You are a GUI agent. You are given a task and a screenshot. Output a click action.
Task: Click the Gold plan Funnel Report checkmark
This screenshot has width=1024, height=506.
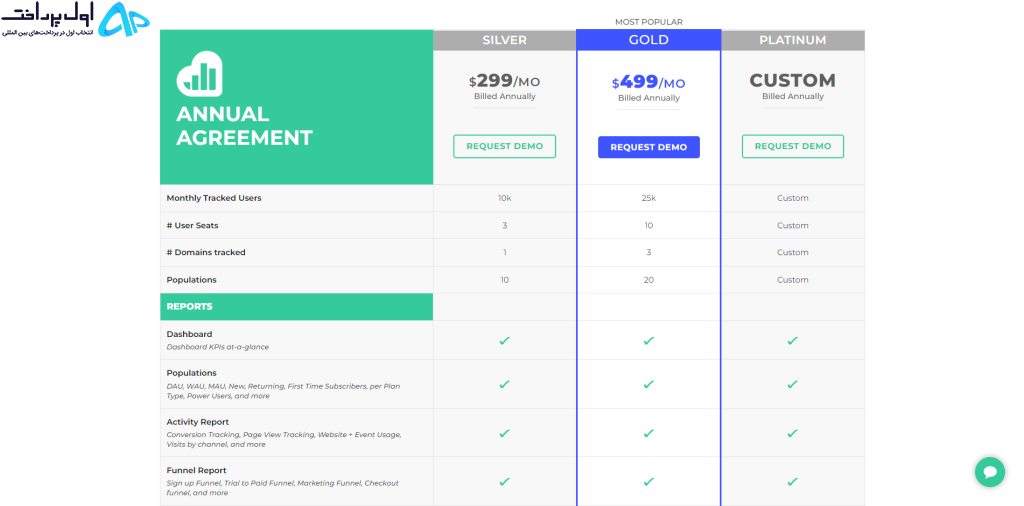(x=648, y=481)
